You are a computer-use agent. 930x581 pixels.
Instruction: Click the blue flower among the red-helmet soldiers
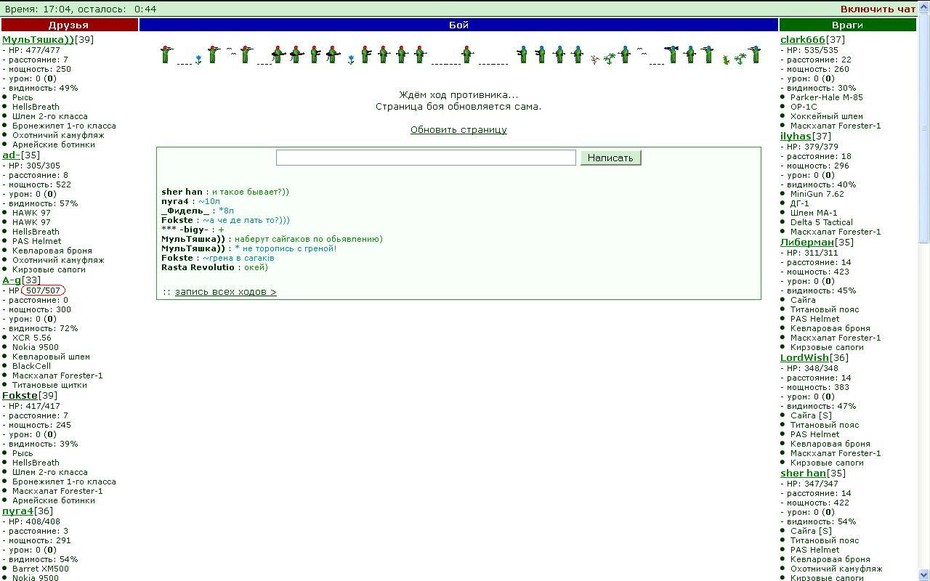pos(351,59)
